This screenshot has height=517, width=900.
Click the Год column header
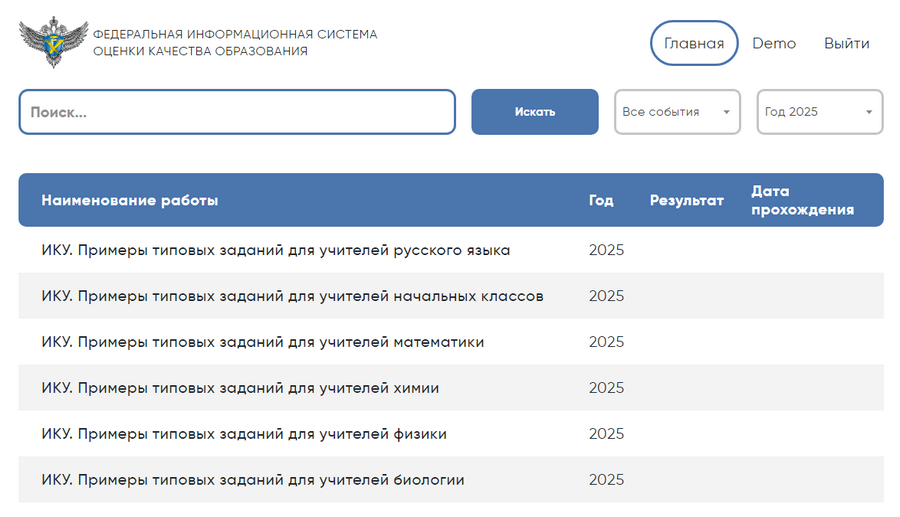pos(601,200)
